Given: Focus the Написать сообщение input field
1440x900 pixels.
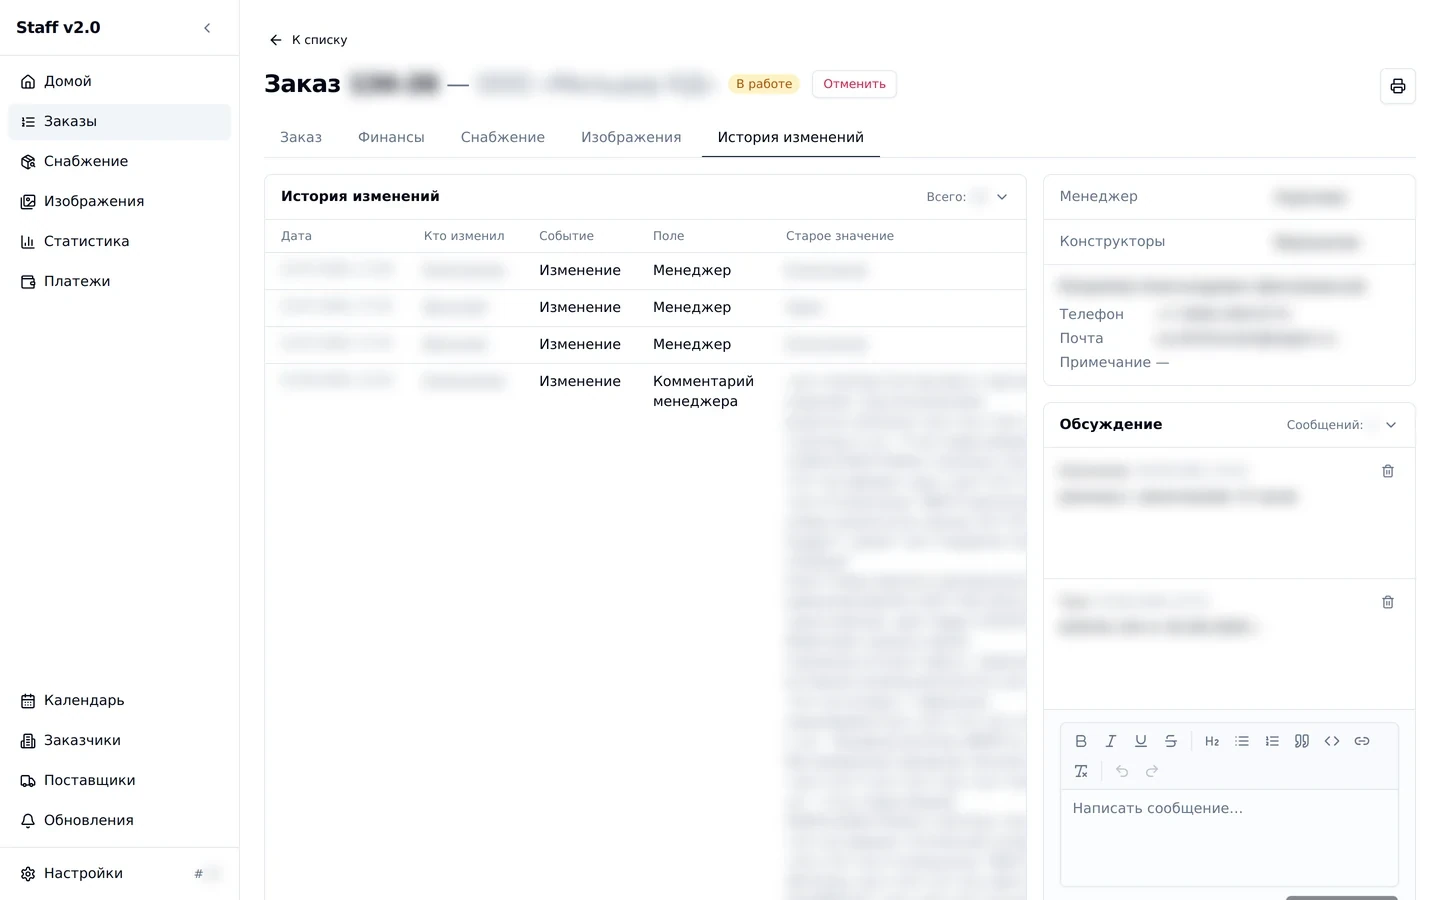Looking at the screenshot, I should click(1229, 838).
